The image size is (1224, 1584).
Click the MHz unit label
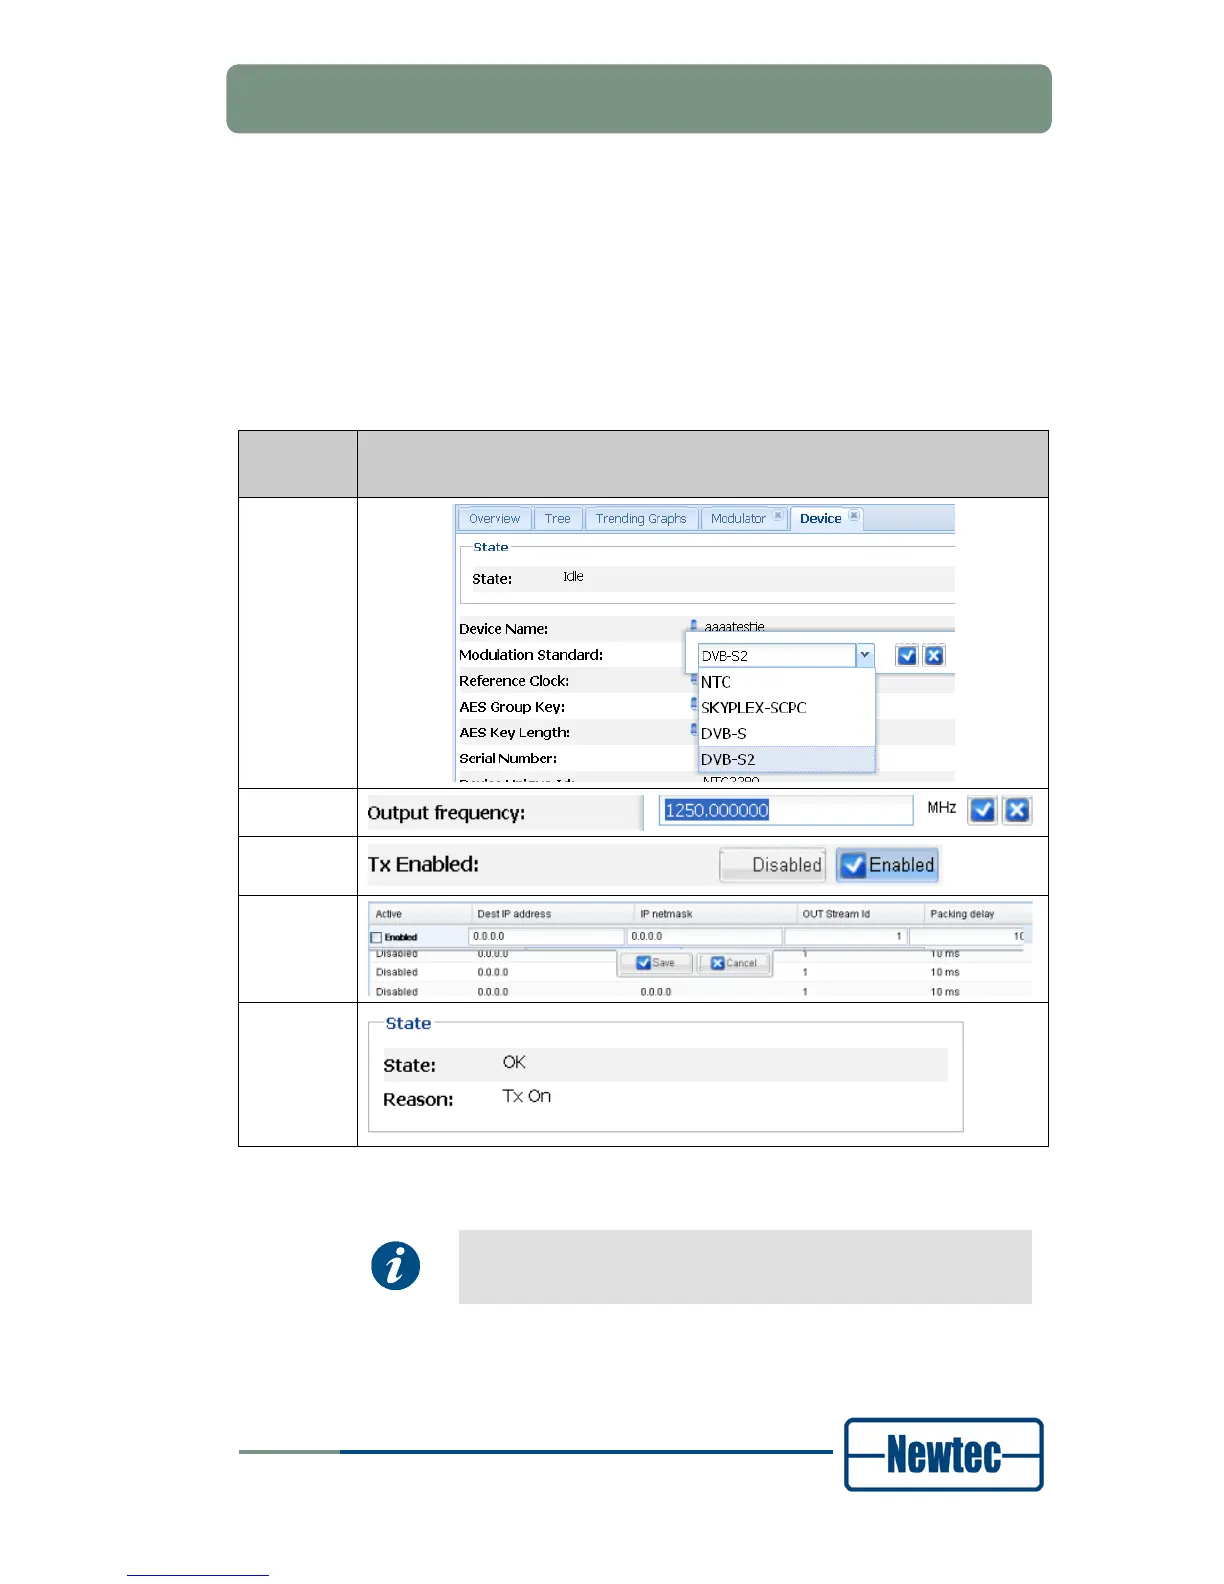click(x=941, y=807)
